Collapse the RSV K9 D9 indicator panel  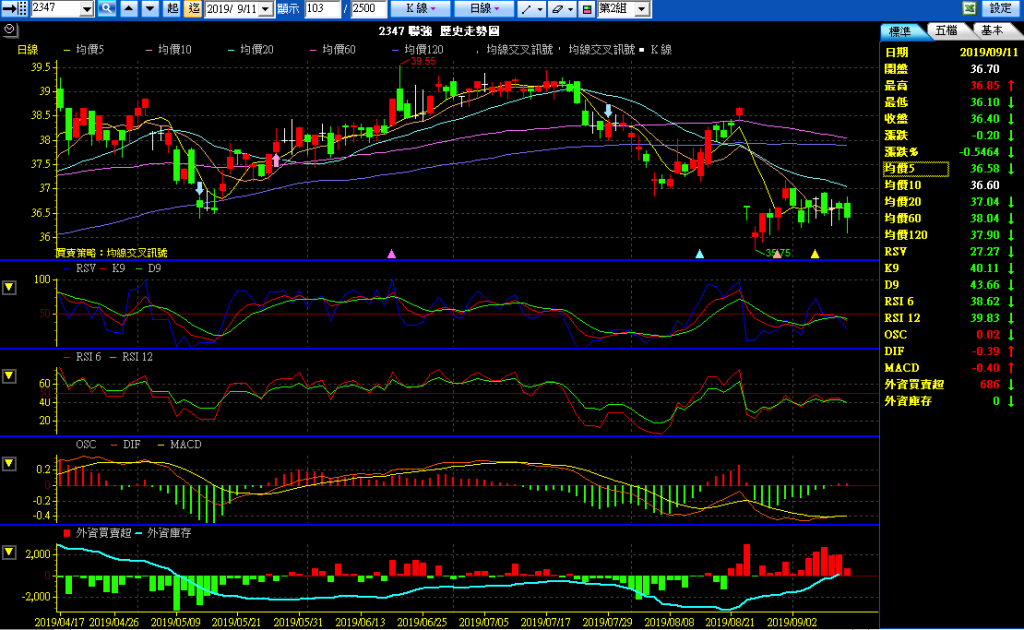coord(9,288)
